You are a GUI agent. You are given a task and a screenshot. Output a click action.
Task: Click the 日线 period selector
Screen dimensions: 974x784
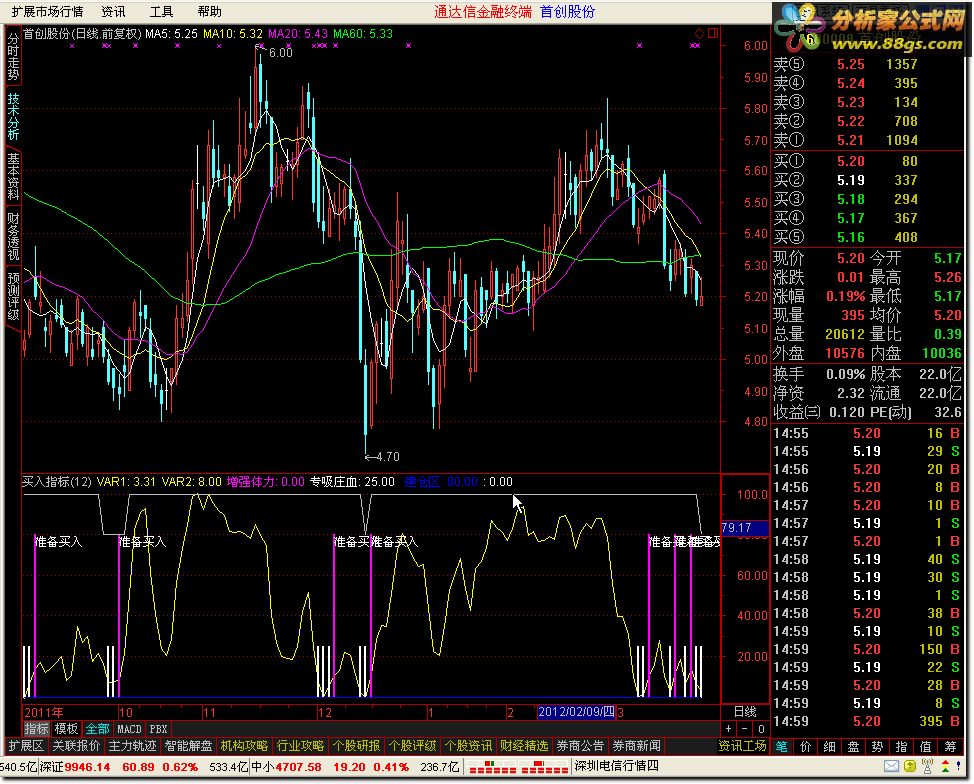click(745, 712)
